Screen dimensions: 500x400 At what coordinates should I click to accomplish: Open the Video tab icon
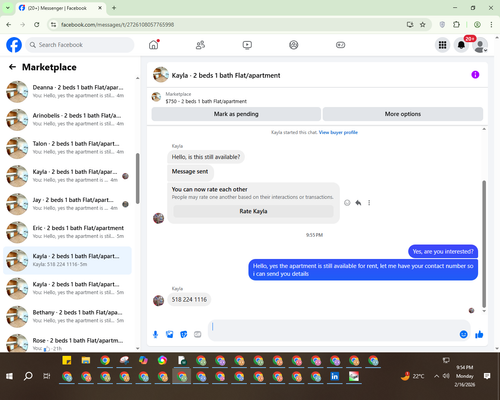247,45
